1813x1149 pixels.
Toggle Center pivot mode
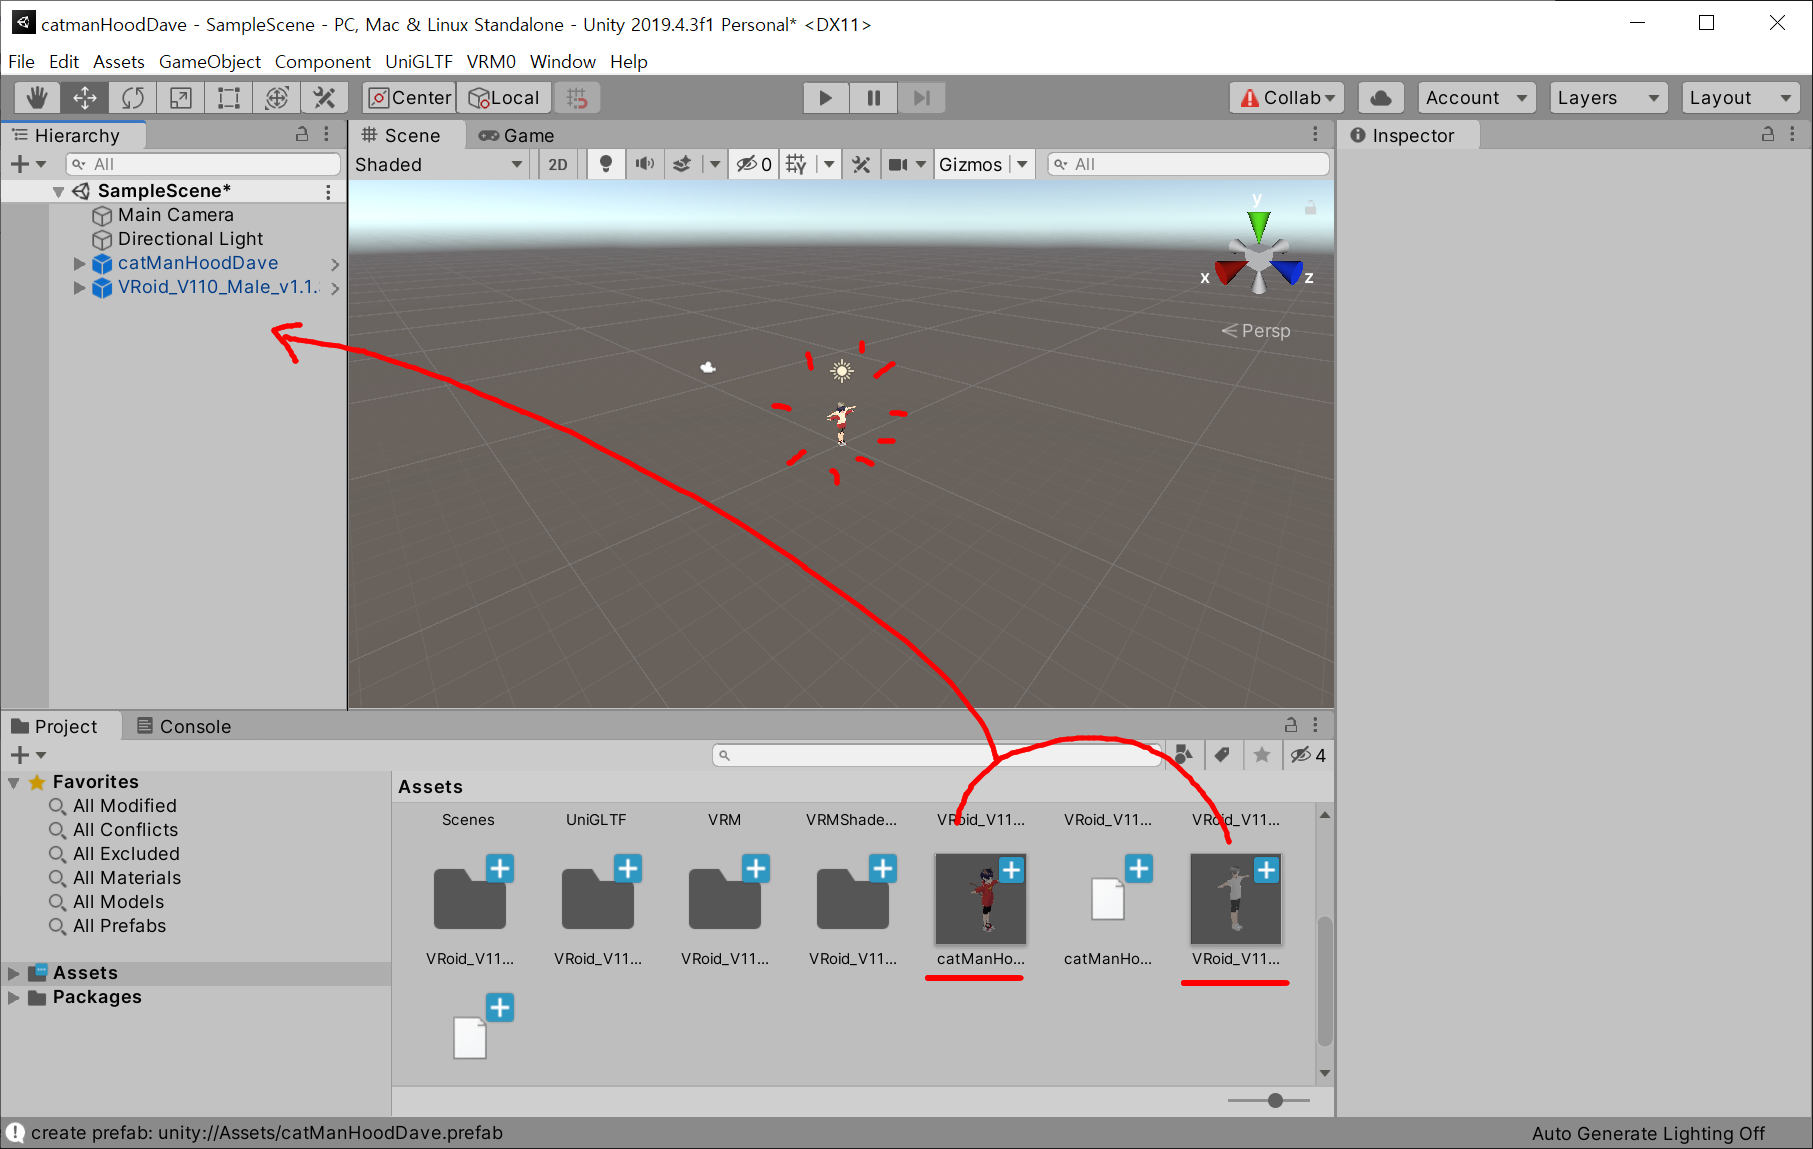(x=409, y=97)
